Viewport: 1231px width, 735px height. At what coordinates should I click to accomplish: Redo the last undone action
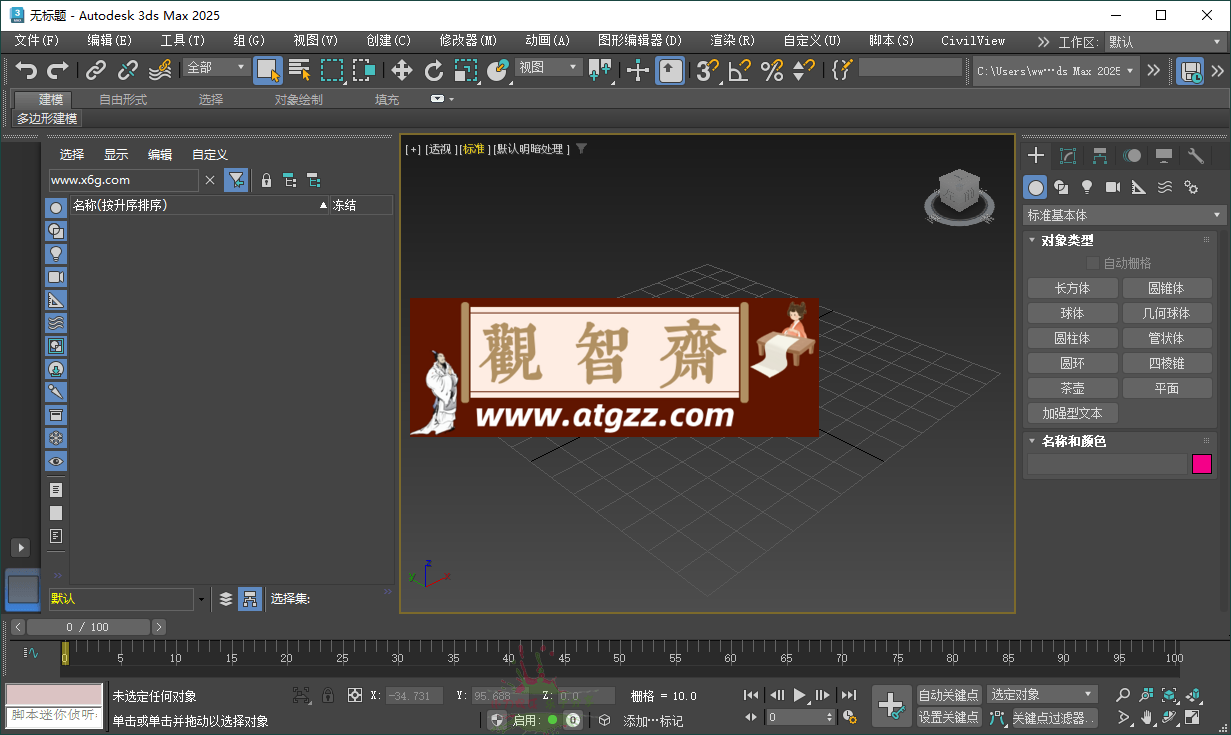(x=58, y=70)
